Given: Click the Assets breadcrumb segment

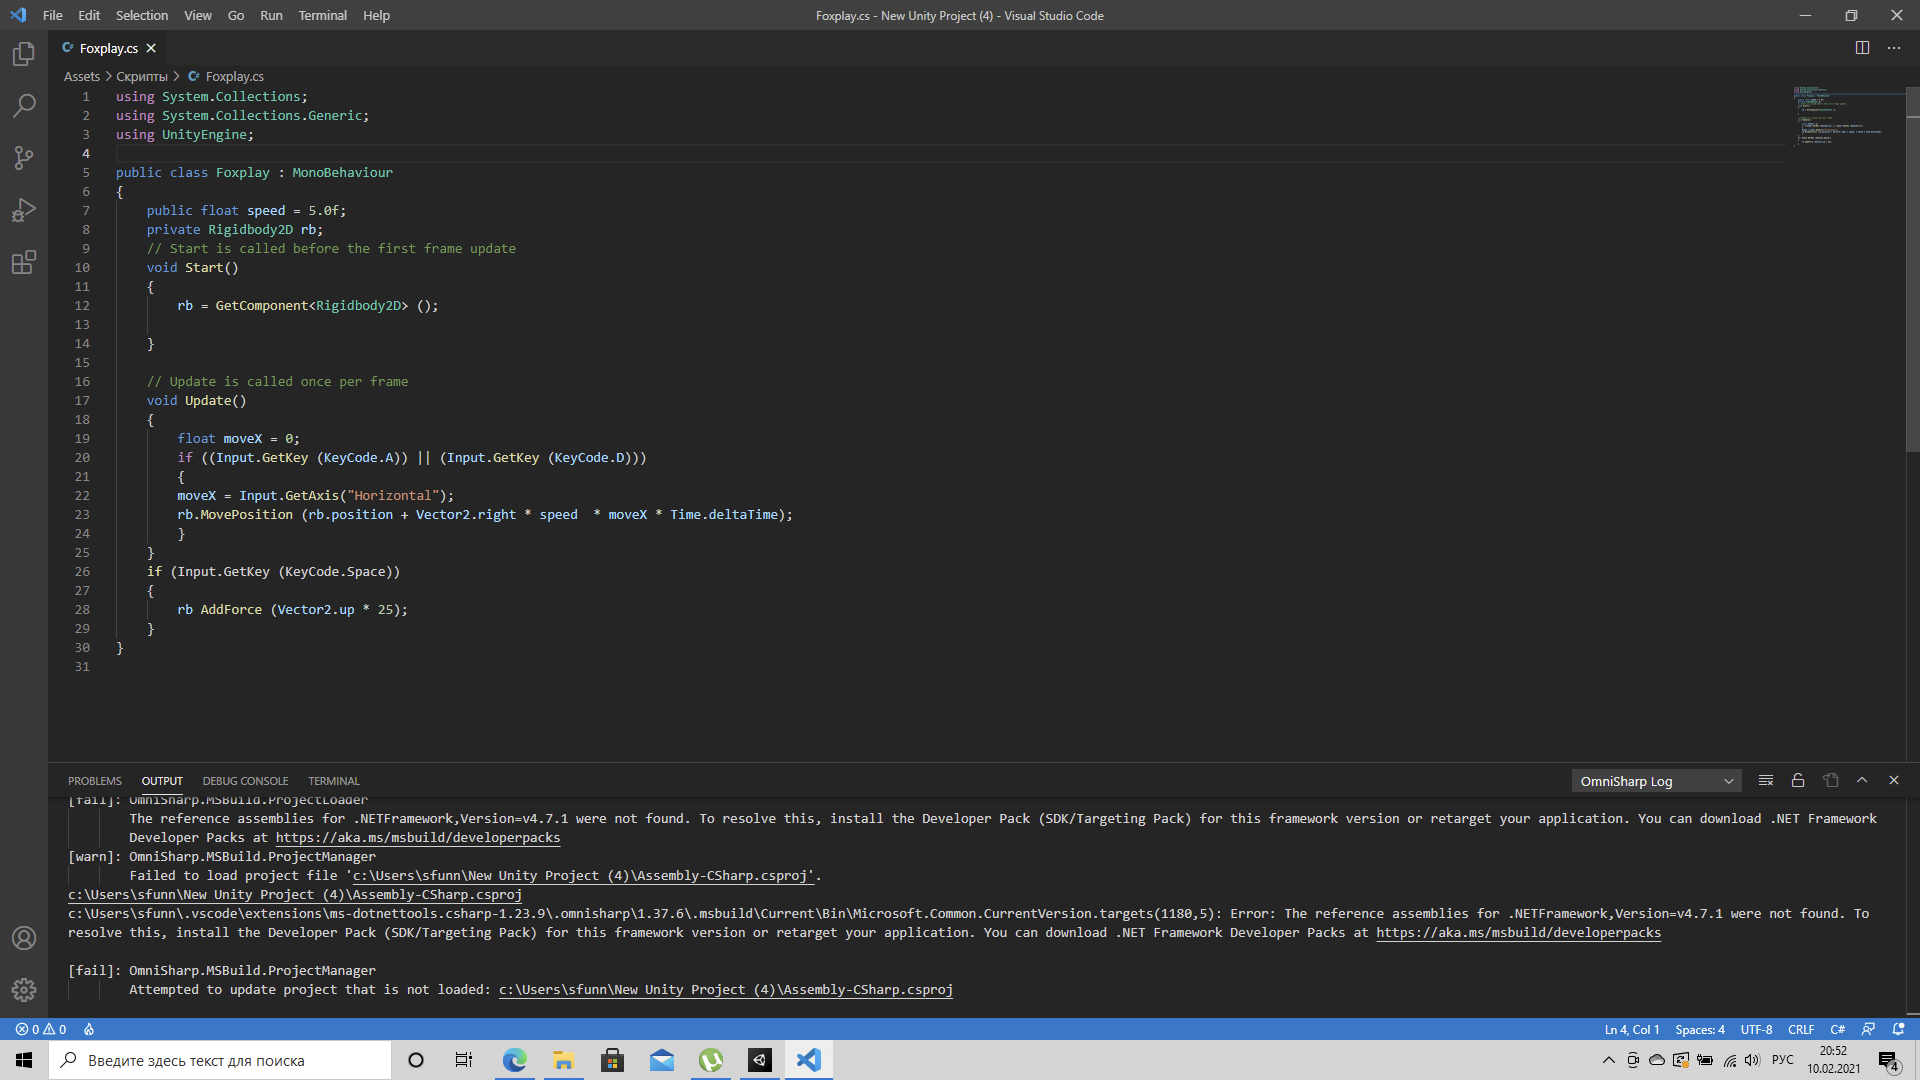Looking at the screenshot, I should [82, 76].
